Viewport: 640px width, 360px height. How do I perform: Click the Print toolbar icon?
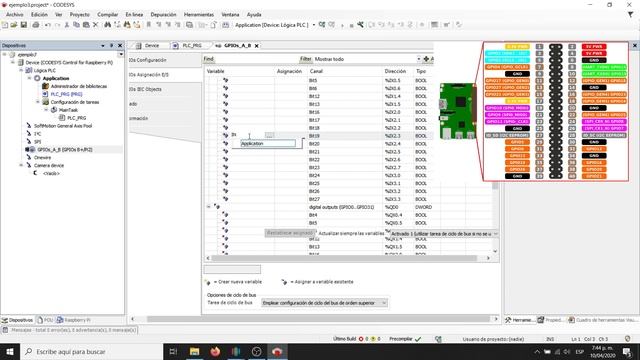(x=36, y=25)
